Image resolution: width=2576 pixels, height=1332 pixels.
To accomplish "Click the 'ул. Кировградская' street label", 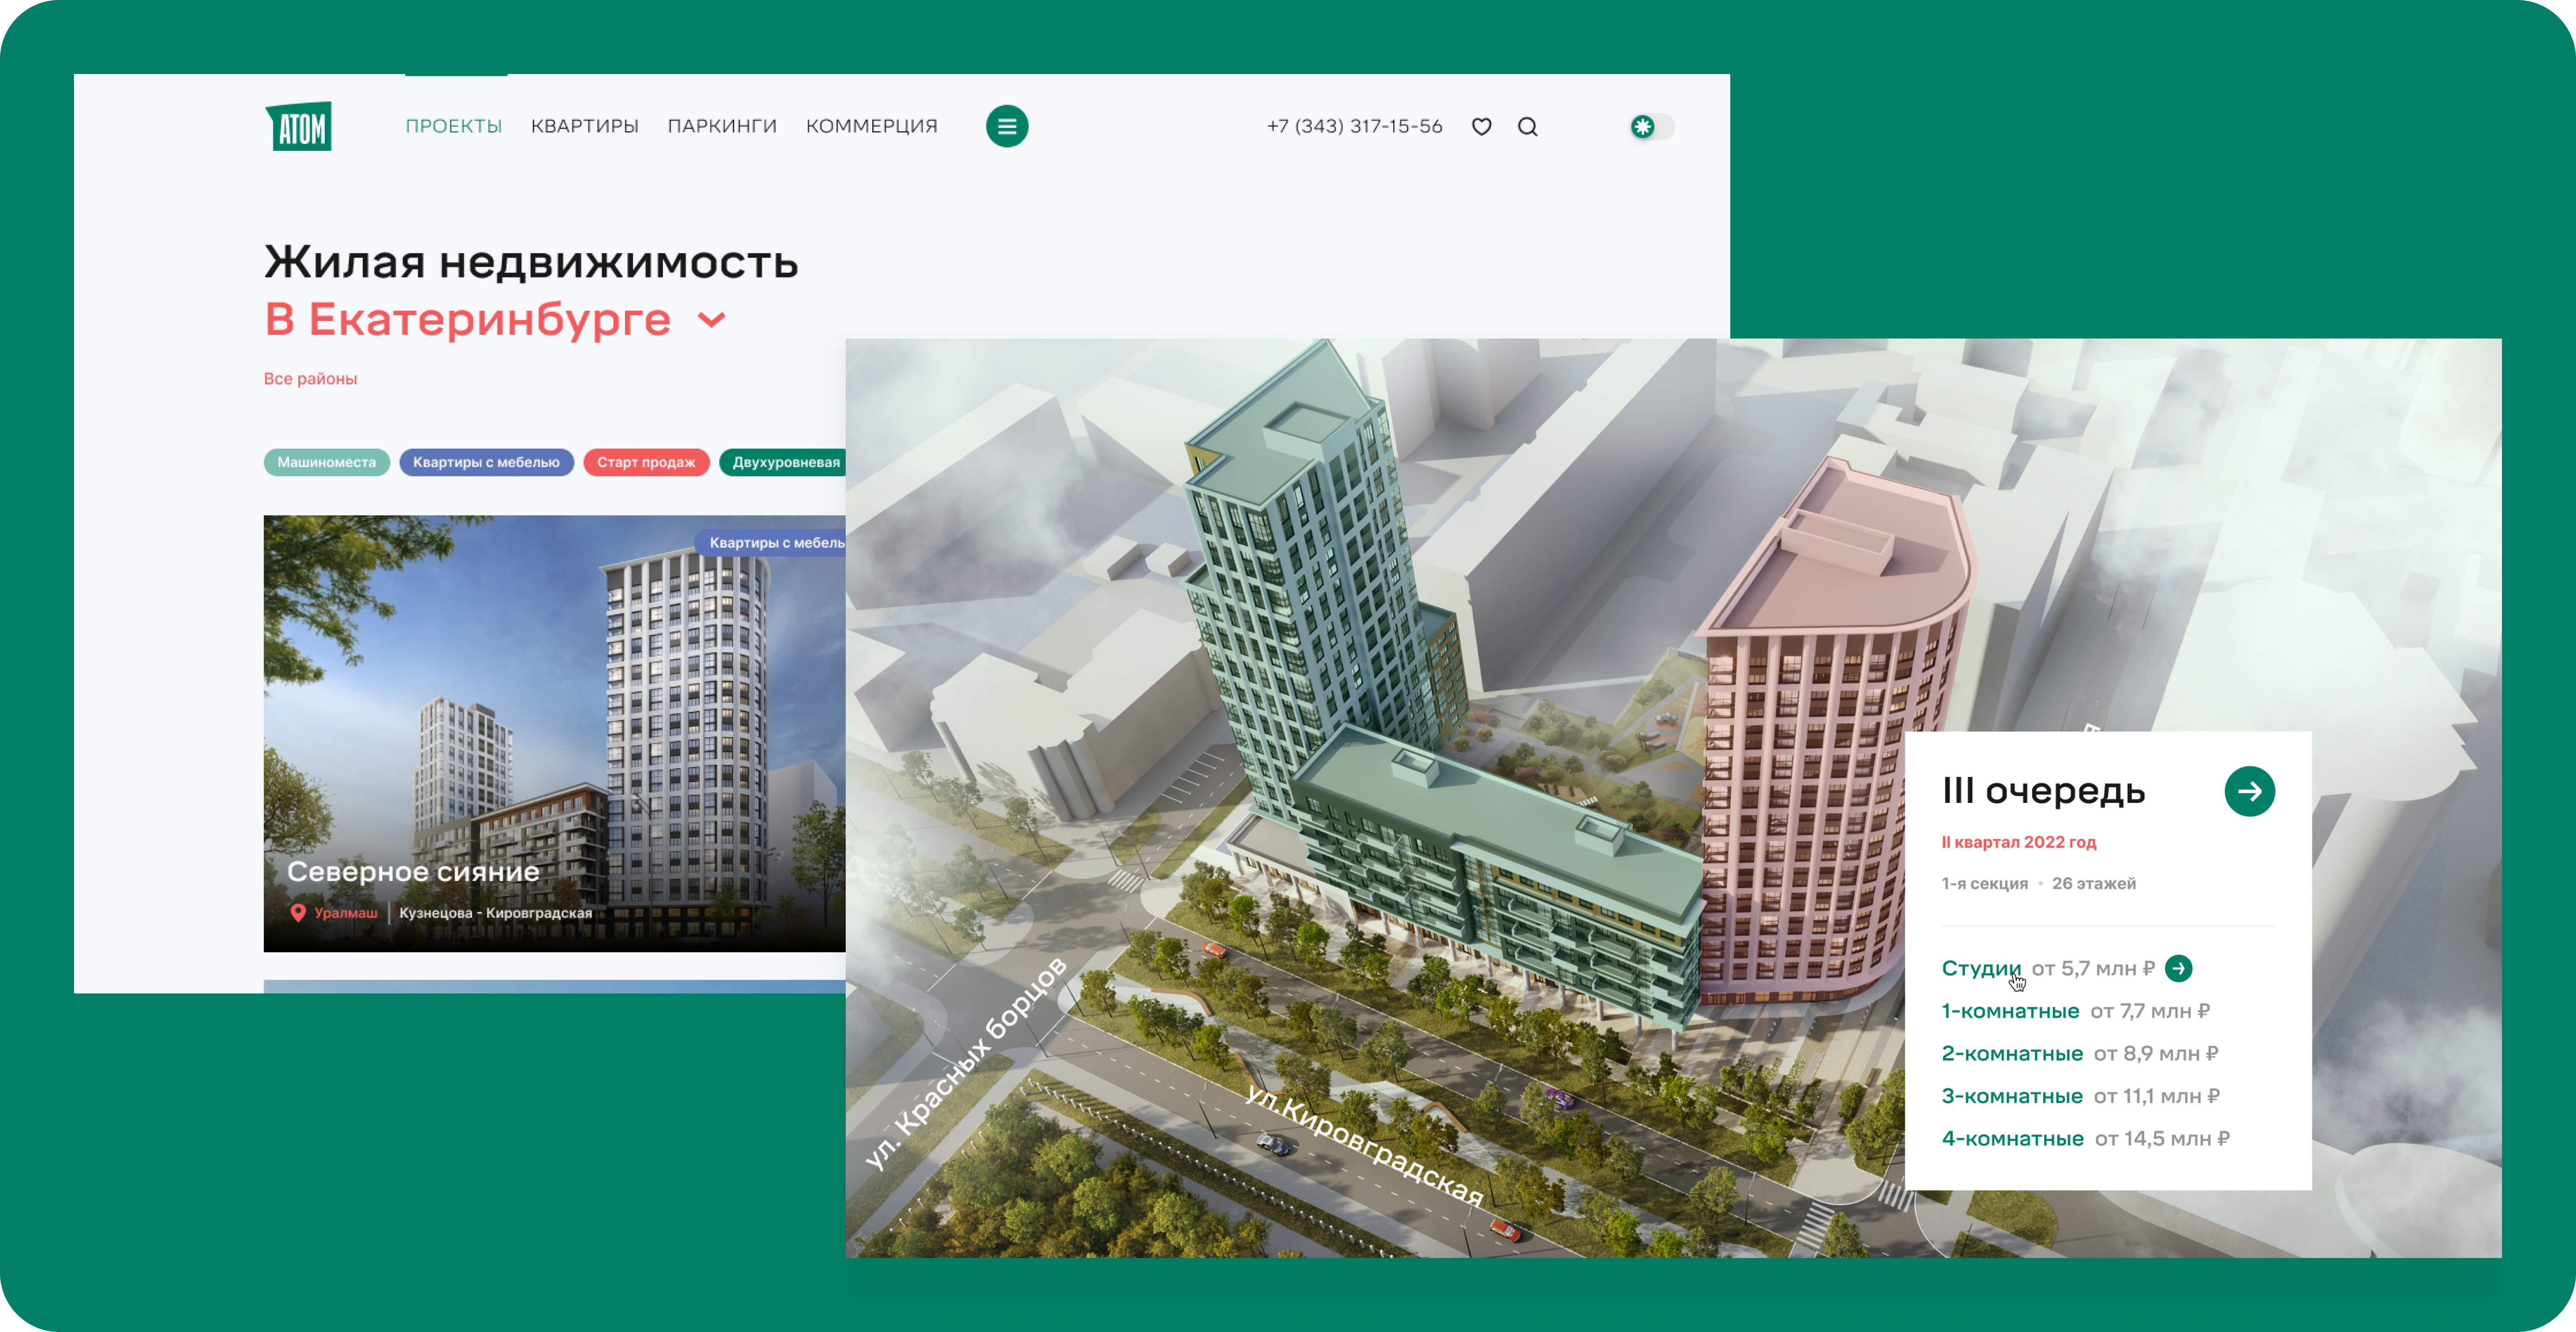I will pos(1365,1145).
